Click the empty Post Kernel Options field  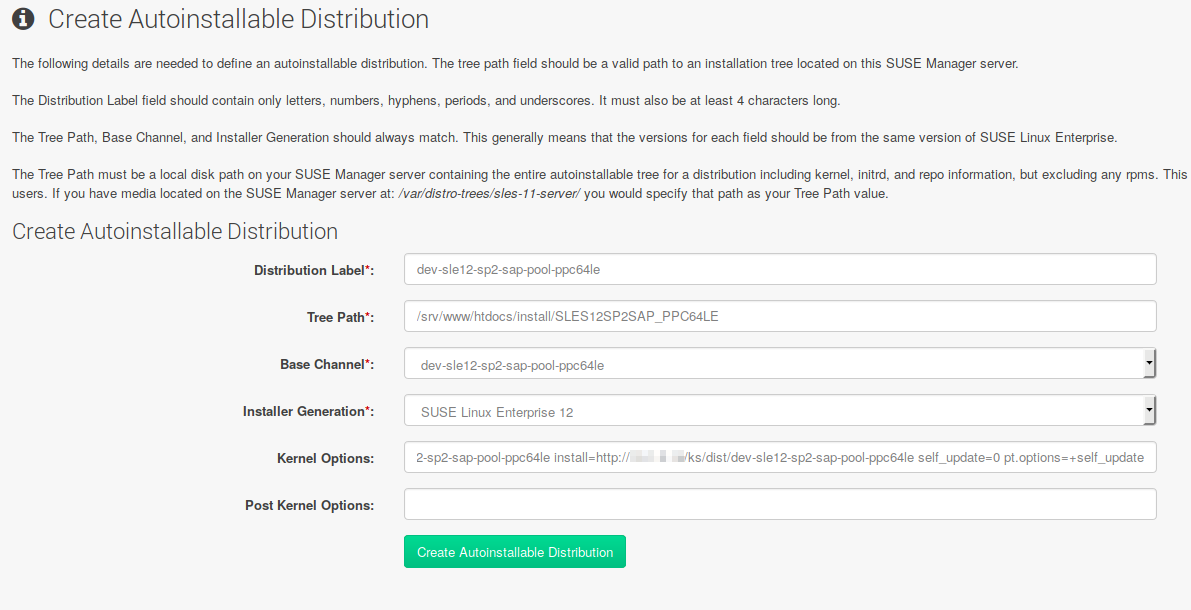tap(700, 504)
